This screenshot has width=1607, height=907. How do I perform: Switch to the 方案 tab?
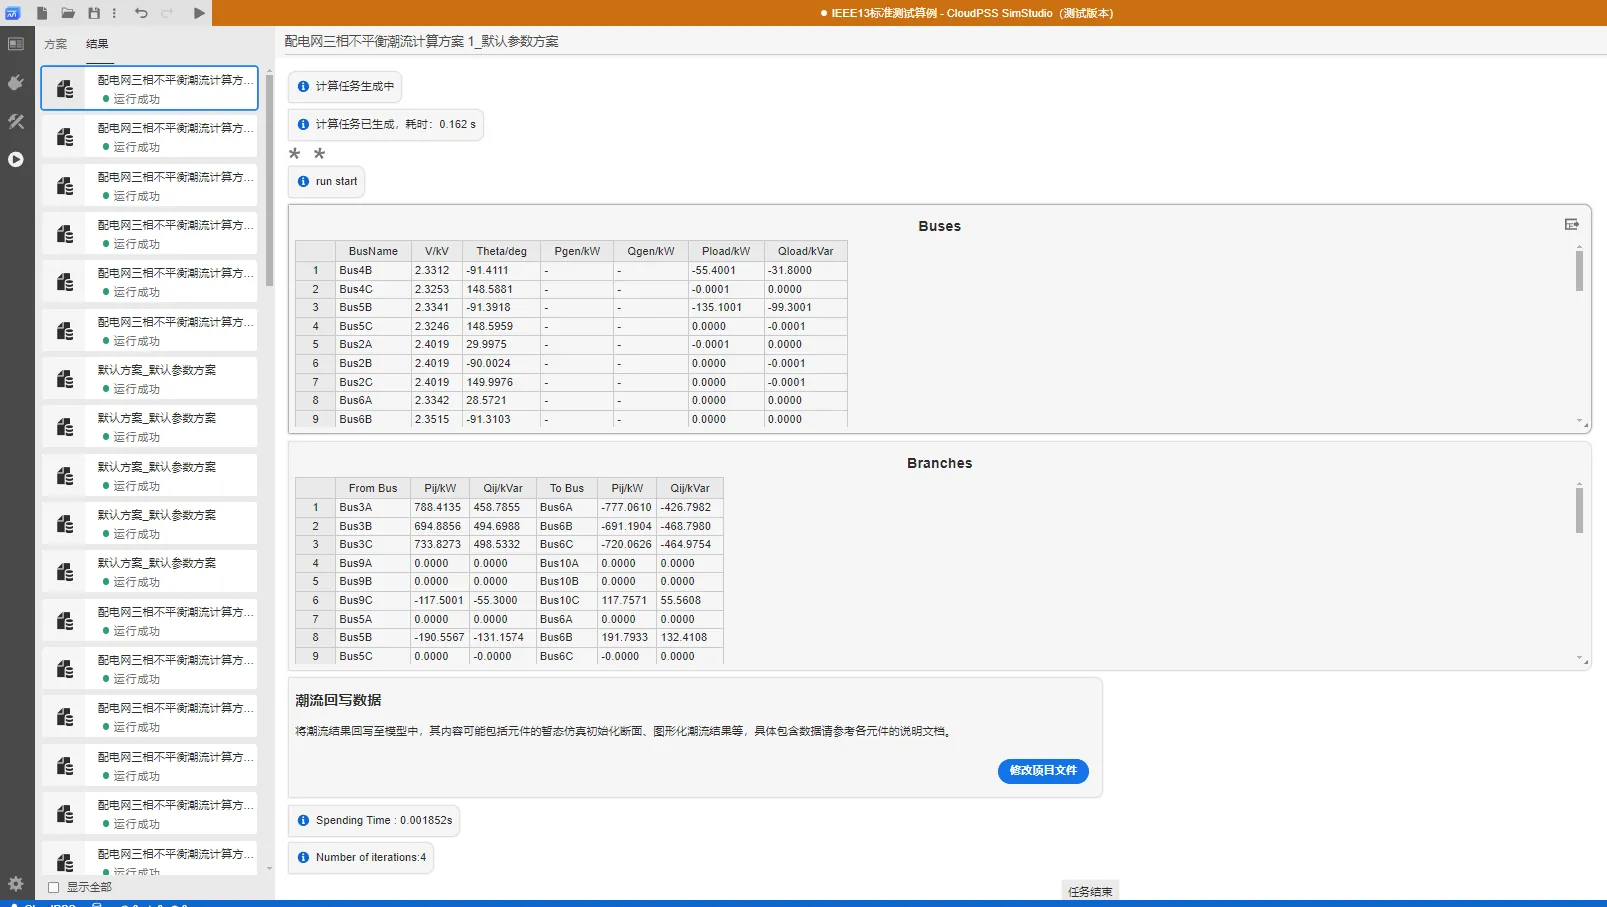pos(56,44)
